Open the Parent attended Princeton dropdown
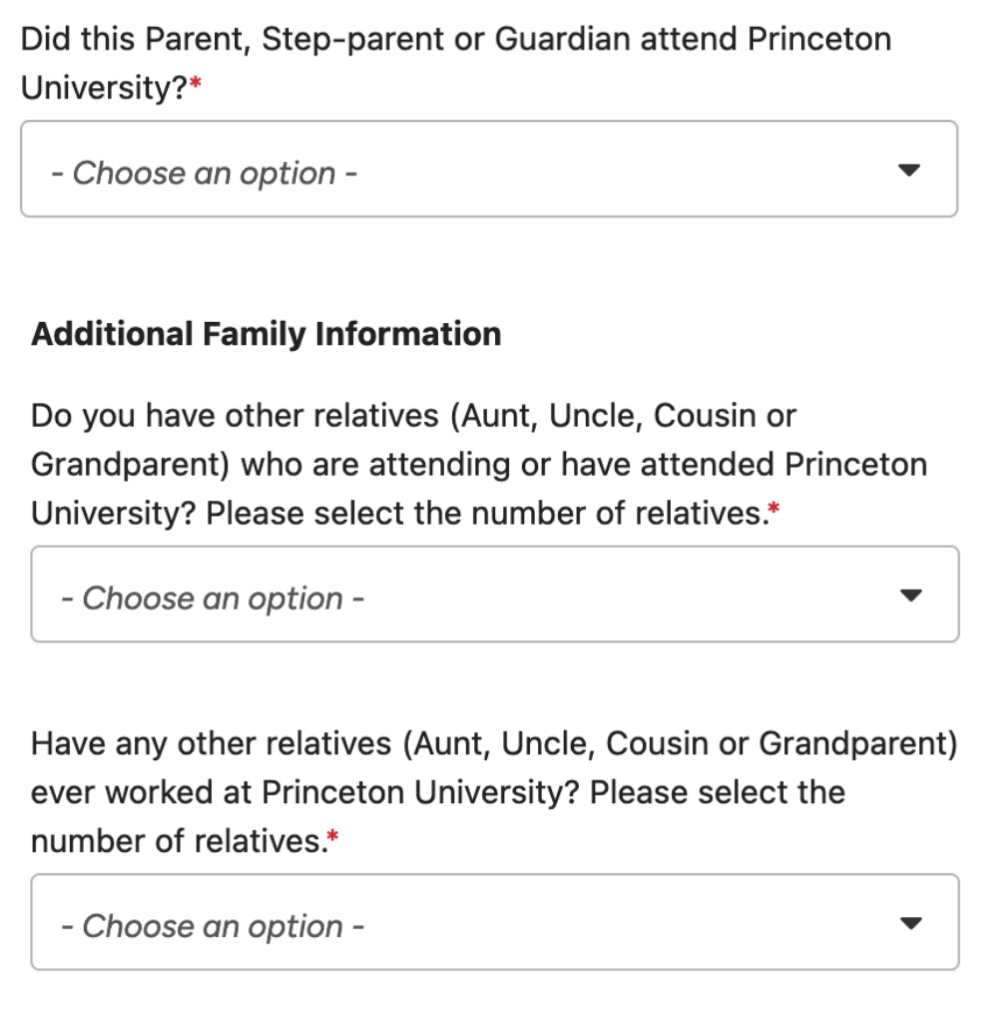 pyautogui.click(x=489, y=170)
